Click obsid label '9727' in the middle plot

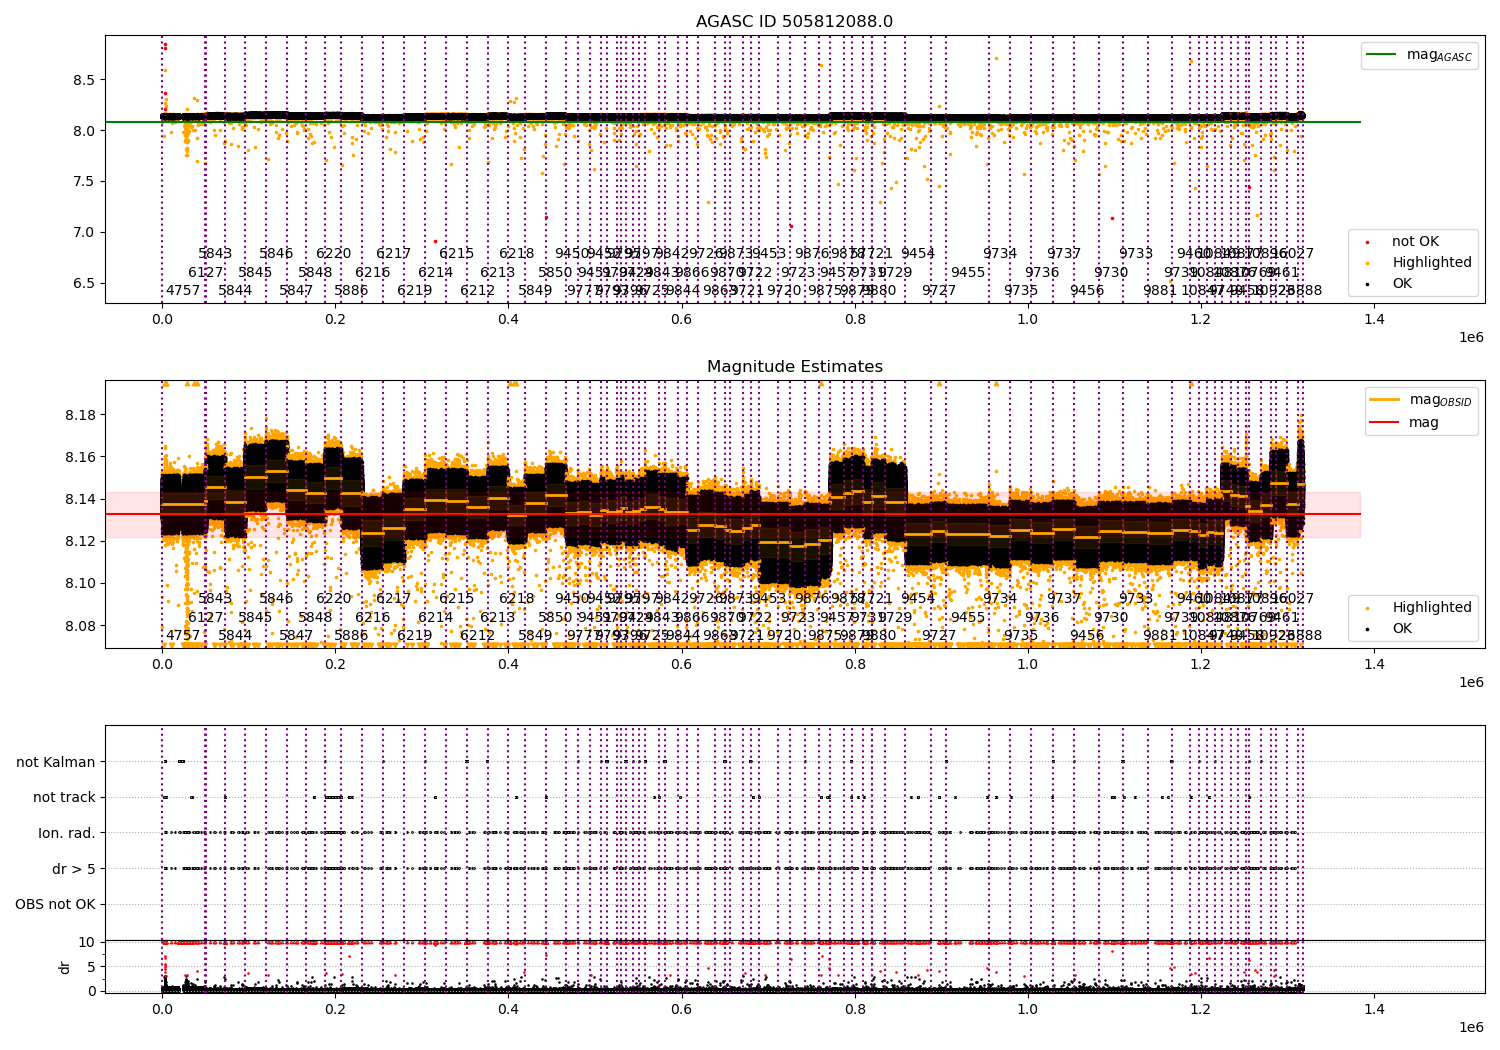tap(939, 636)
